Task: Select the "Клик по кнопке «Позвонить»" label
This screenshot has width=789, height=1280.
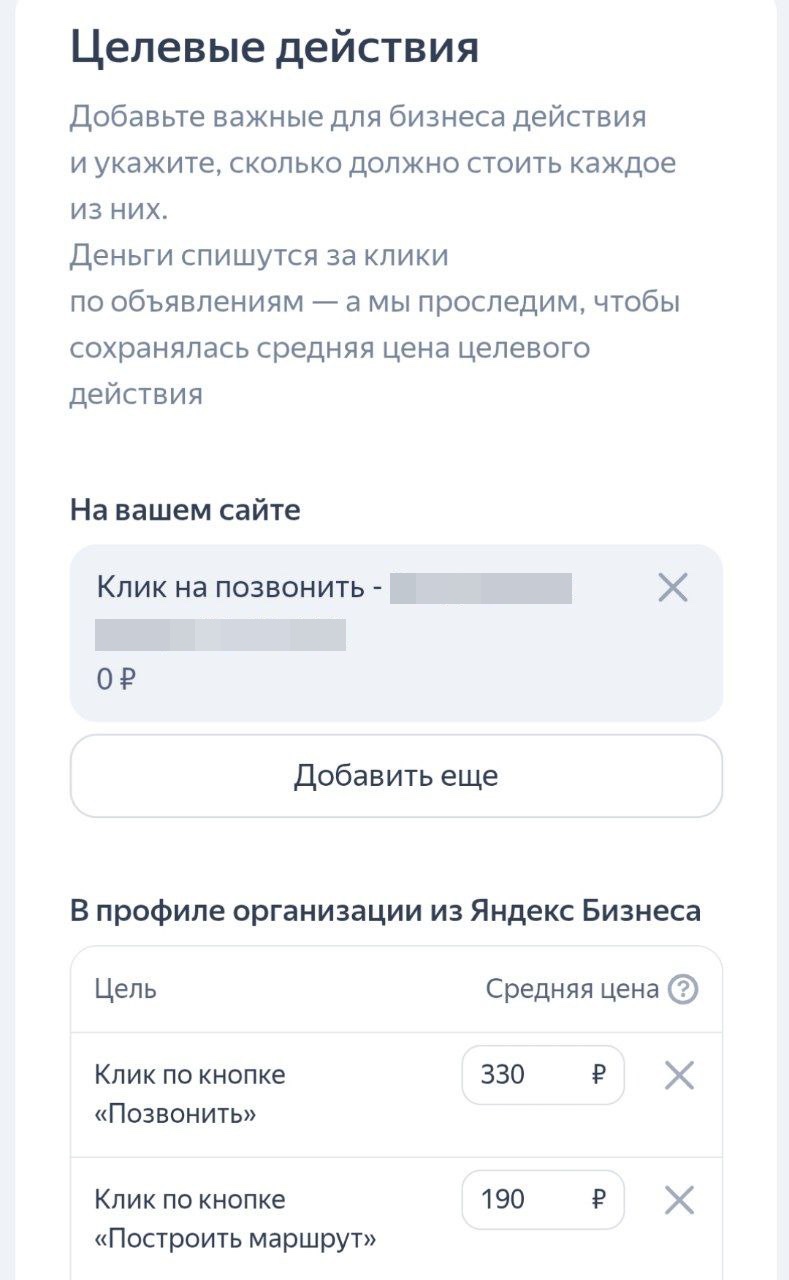Action: (x=190, y=1093)
